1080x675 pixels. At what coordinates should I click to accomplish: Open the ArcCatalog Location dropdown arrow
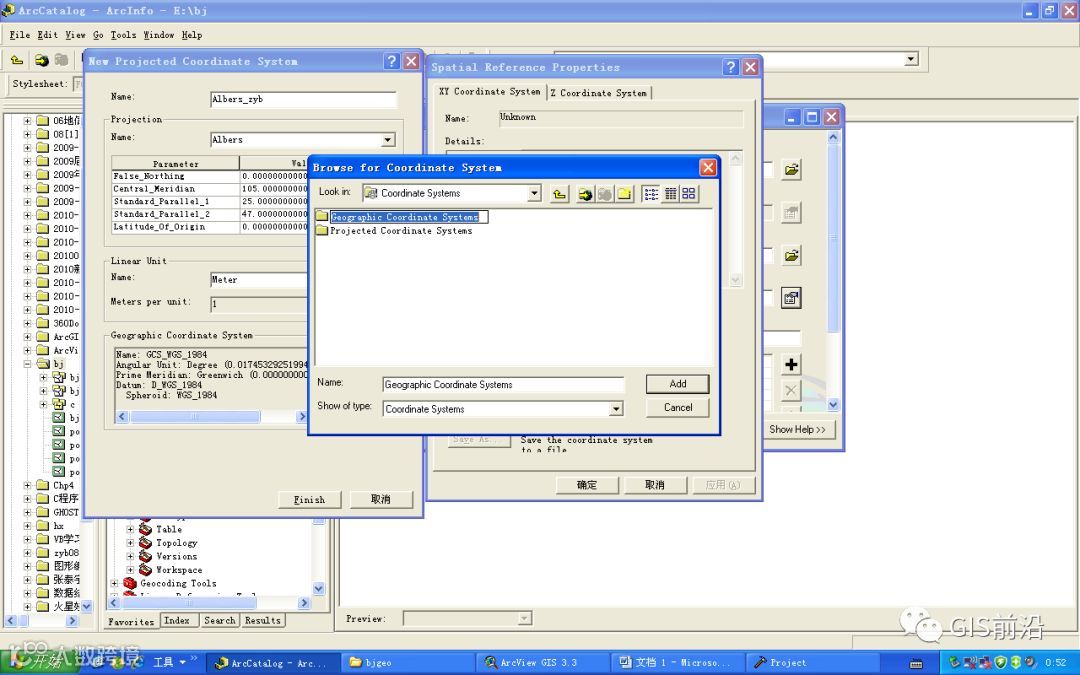tap(911, 59)
